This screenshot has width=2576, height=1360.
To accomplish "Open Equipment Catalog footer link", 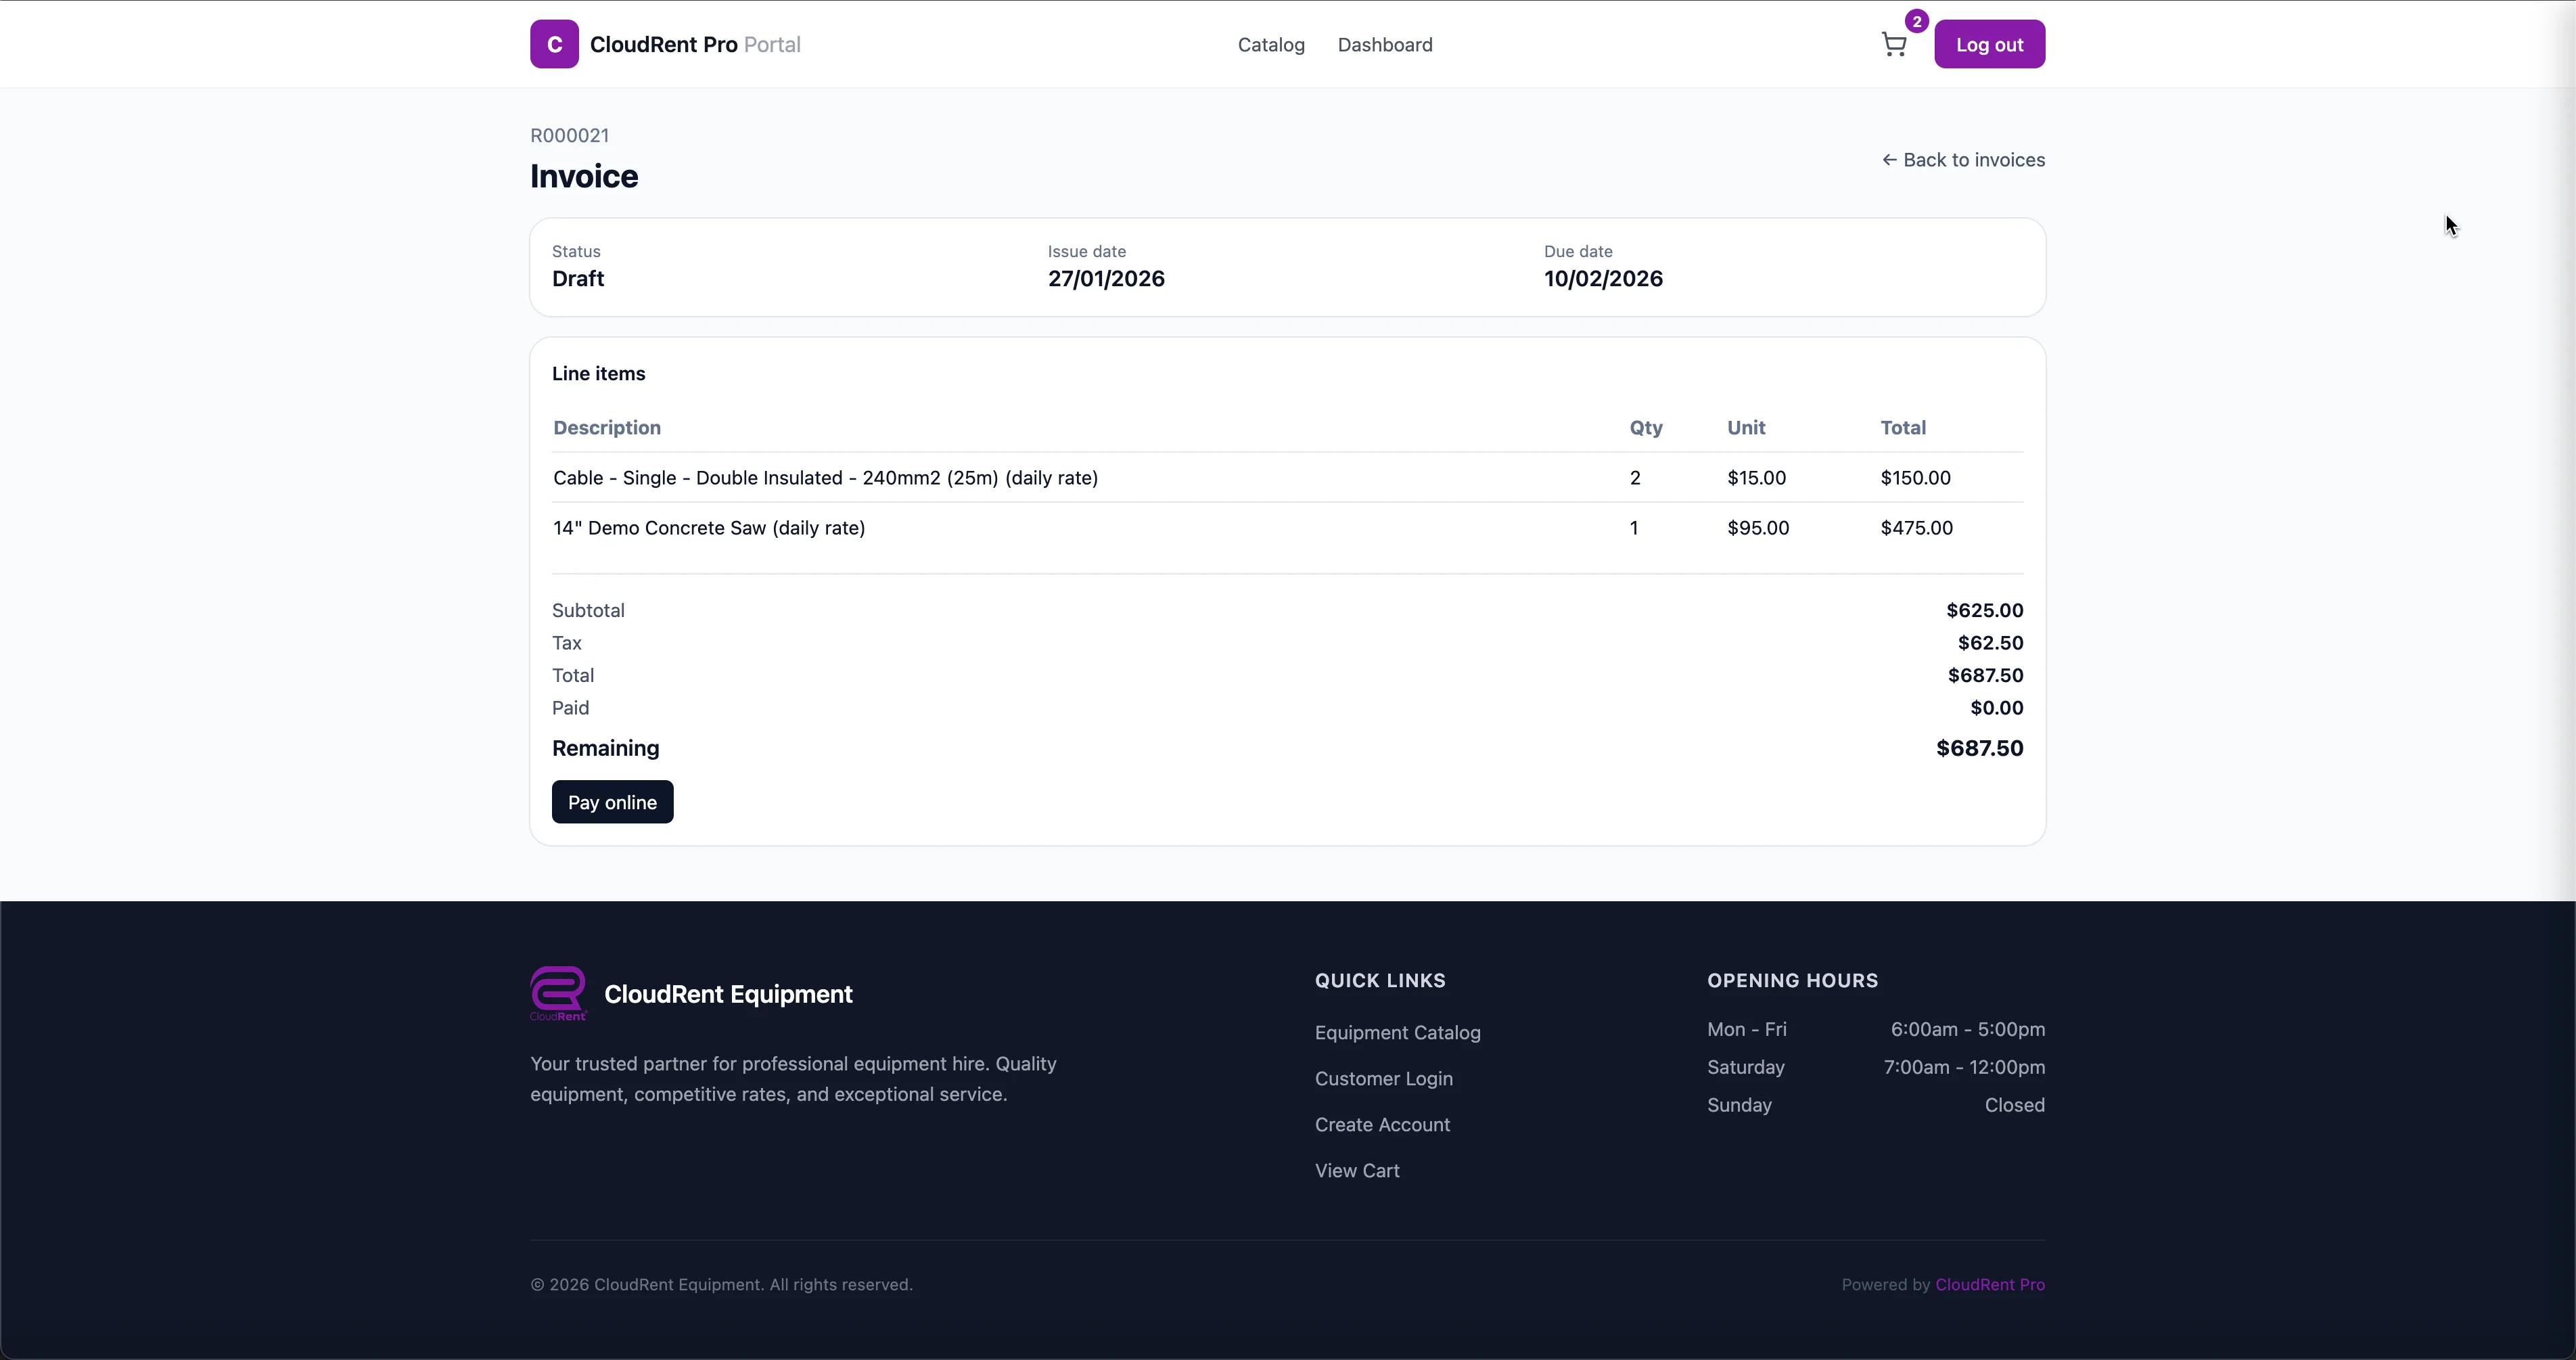I will [1397, 1032].
